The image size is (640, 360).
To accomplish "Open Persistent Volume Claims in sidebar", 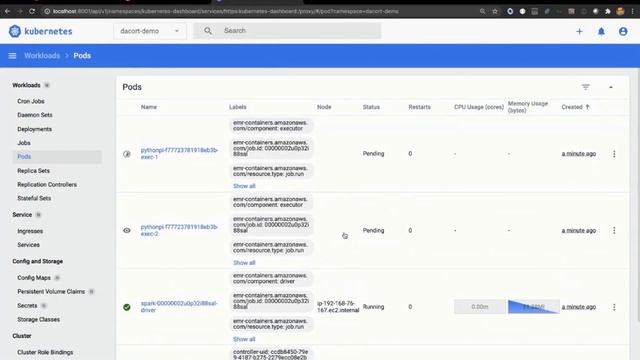I will [51, 291].
